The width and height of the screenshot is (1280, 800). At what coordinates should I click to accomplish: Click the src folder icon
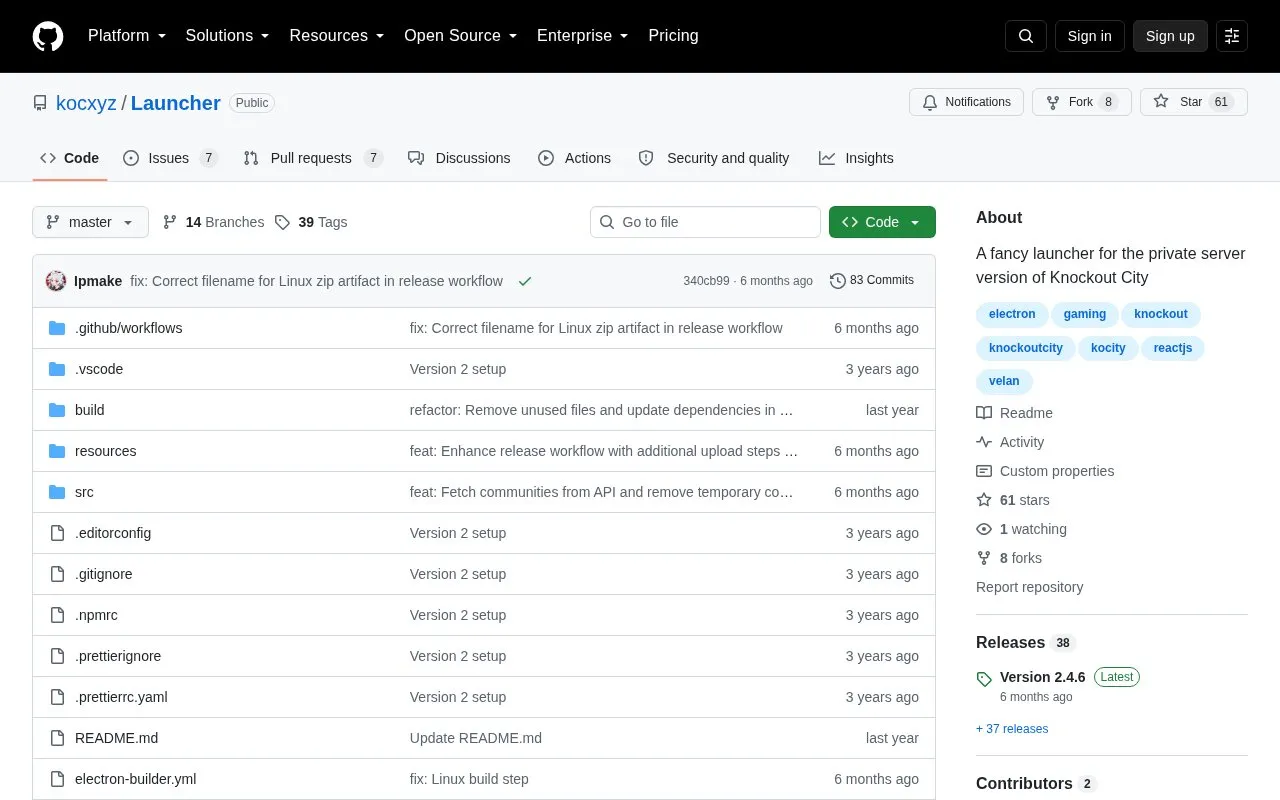(57, 492)
